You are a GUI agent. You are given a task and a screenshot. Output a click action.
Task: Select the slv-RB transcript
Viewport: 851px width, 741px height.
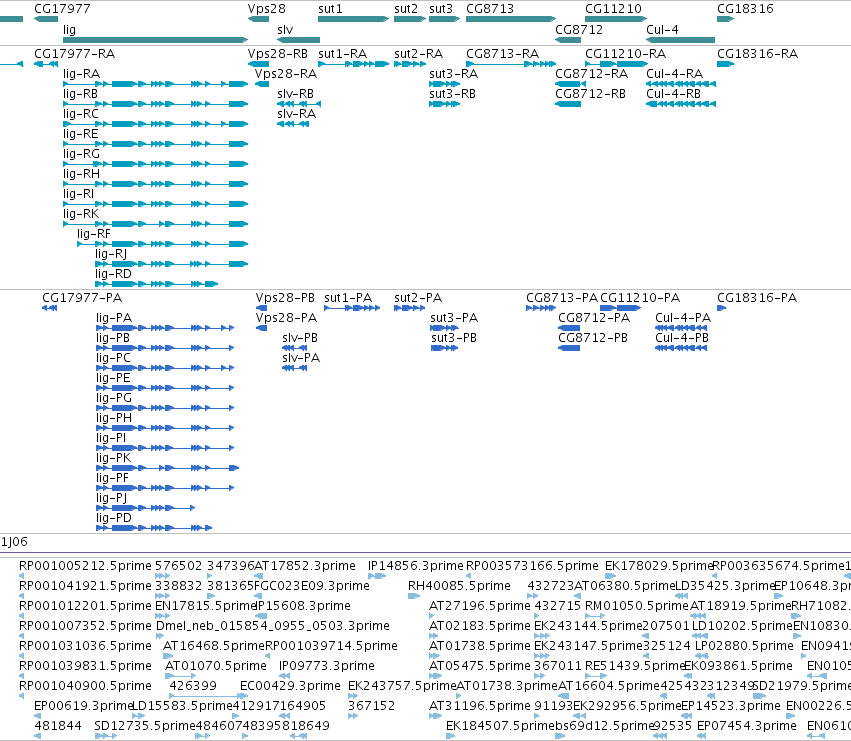tap(299, 104)
